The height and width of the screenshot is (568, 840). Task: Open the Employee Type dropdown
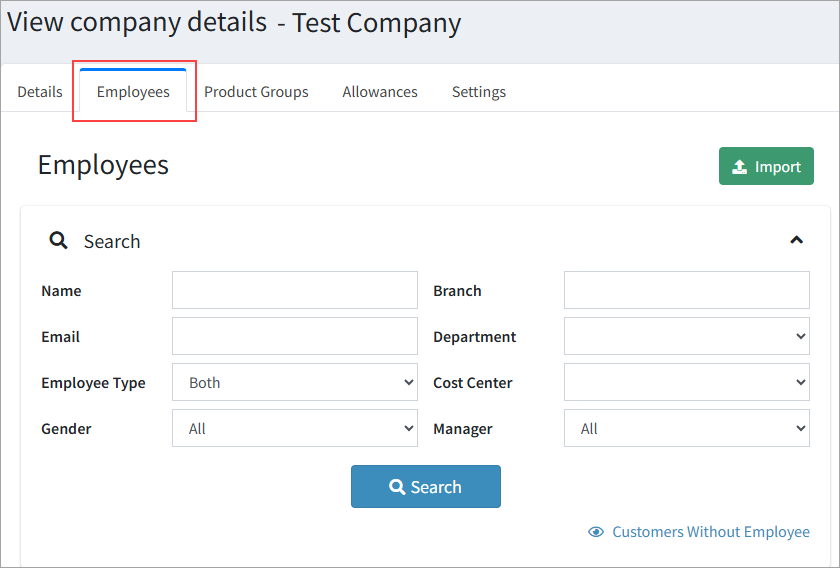(295, 382)
